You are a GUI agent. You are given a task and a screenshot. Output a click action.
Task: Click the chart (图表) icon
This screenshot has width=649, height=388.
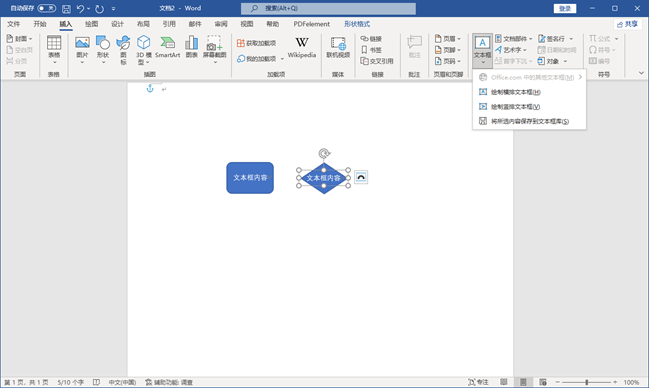click(191, 47)
